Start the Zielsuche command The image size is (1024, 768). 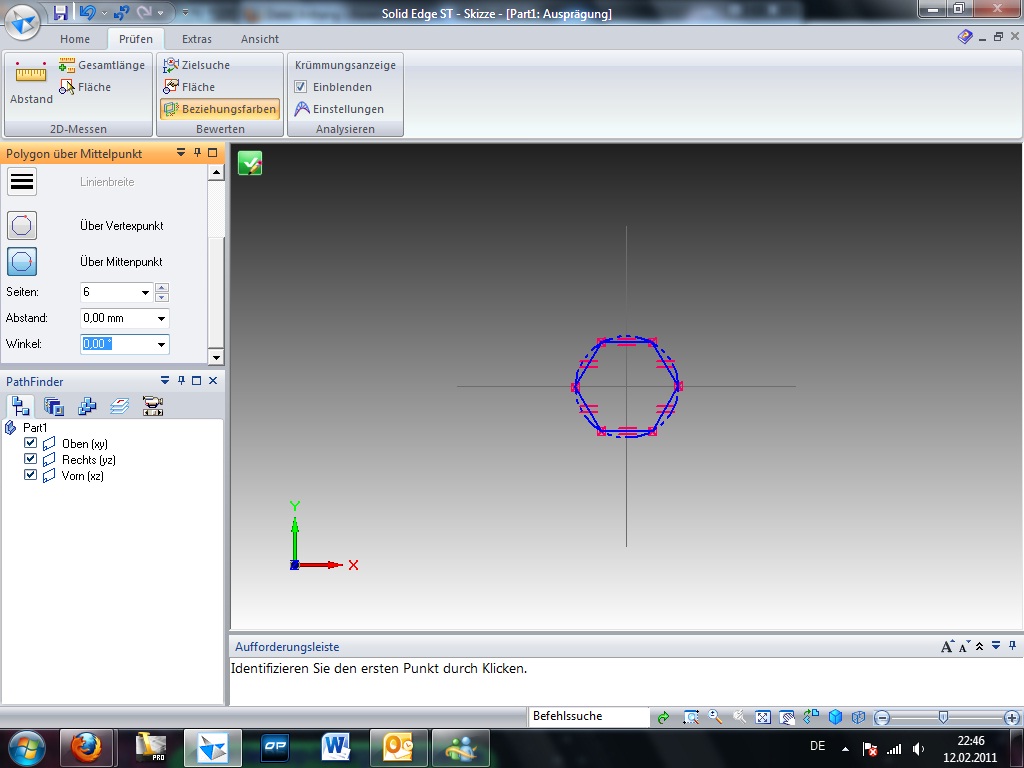(196, 65)
